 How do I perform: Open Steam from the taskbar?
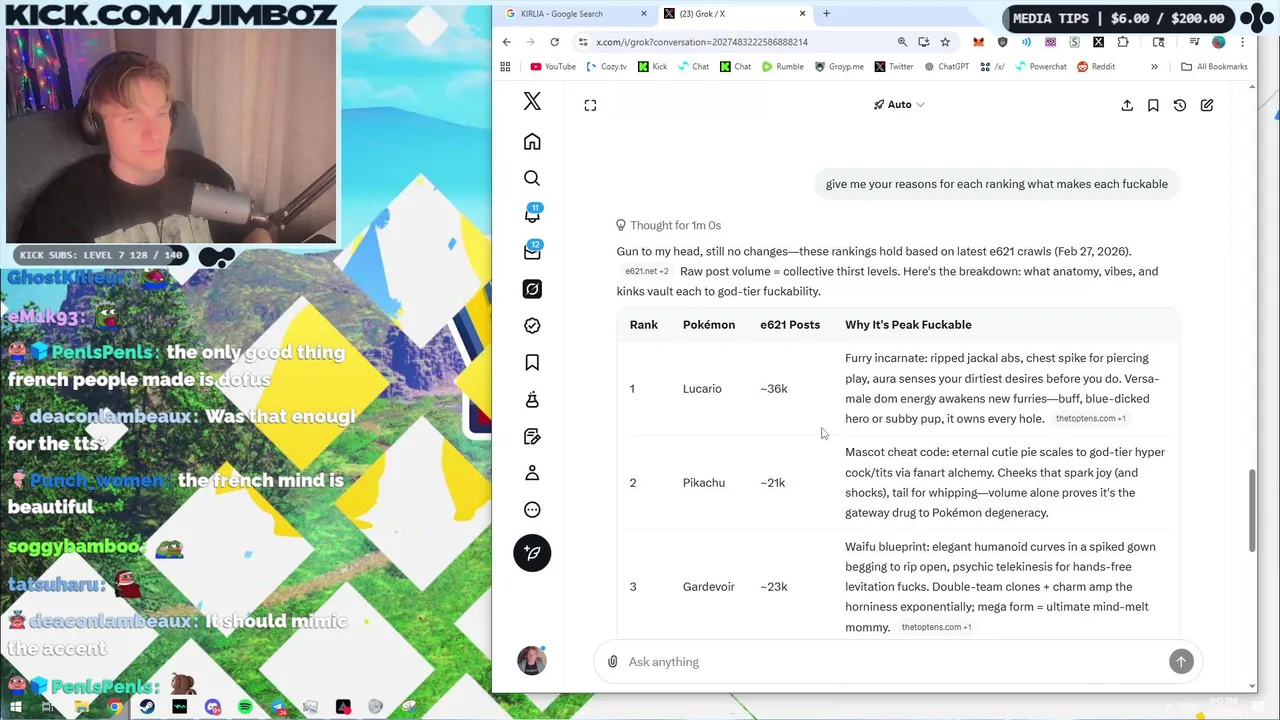[147, 707]
